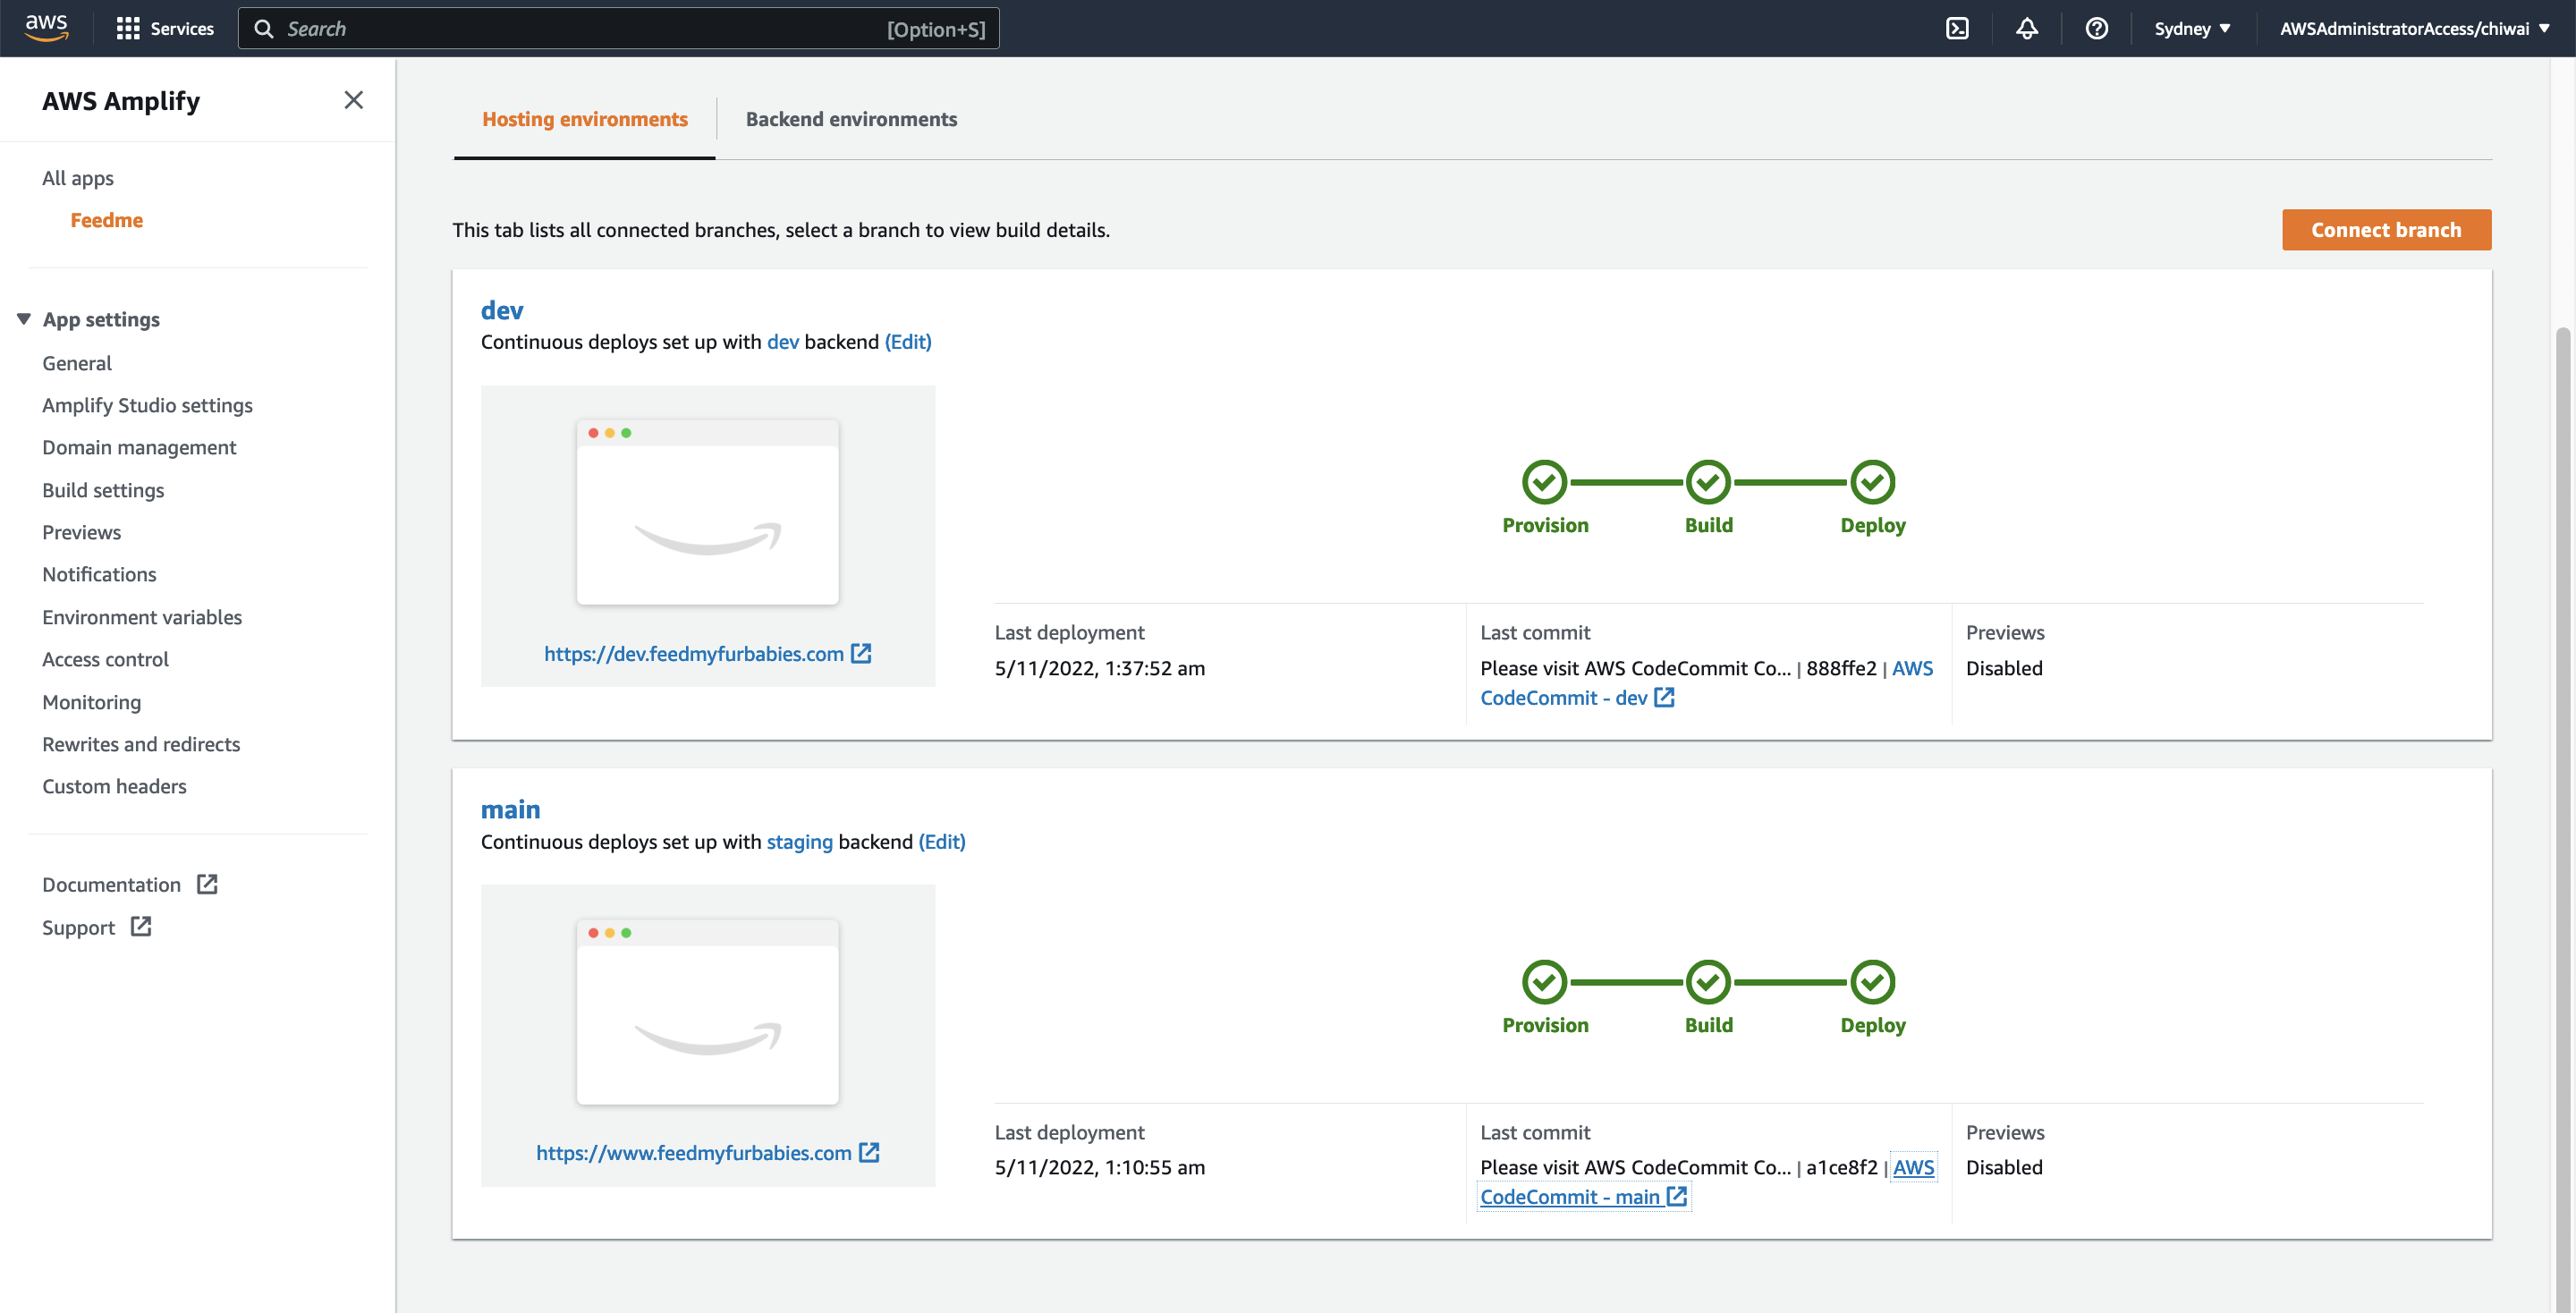Click the search magnifier icon
Viewport: 2576px width, 1313px height.
point(264,29)
